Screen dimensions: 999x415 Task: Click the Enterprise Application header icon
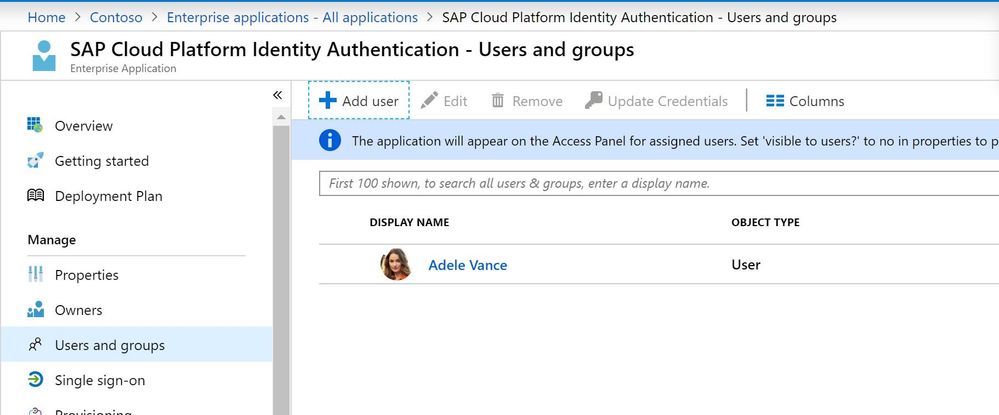(x=44, y=56)
